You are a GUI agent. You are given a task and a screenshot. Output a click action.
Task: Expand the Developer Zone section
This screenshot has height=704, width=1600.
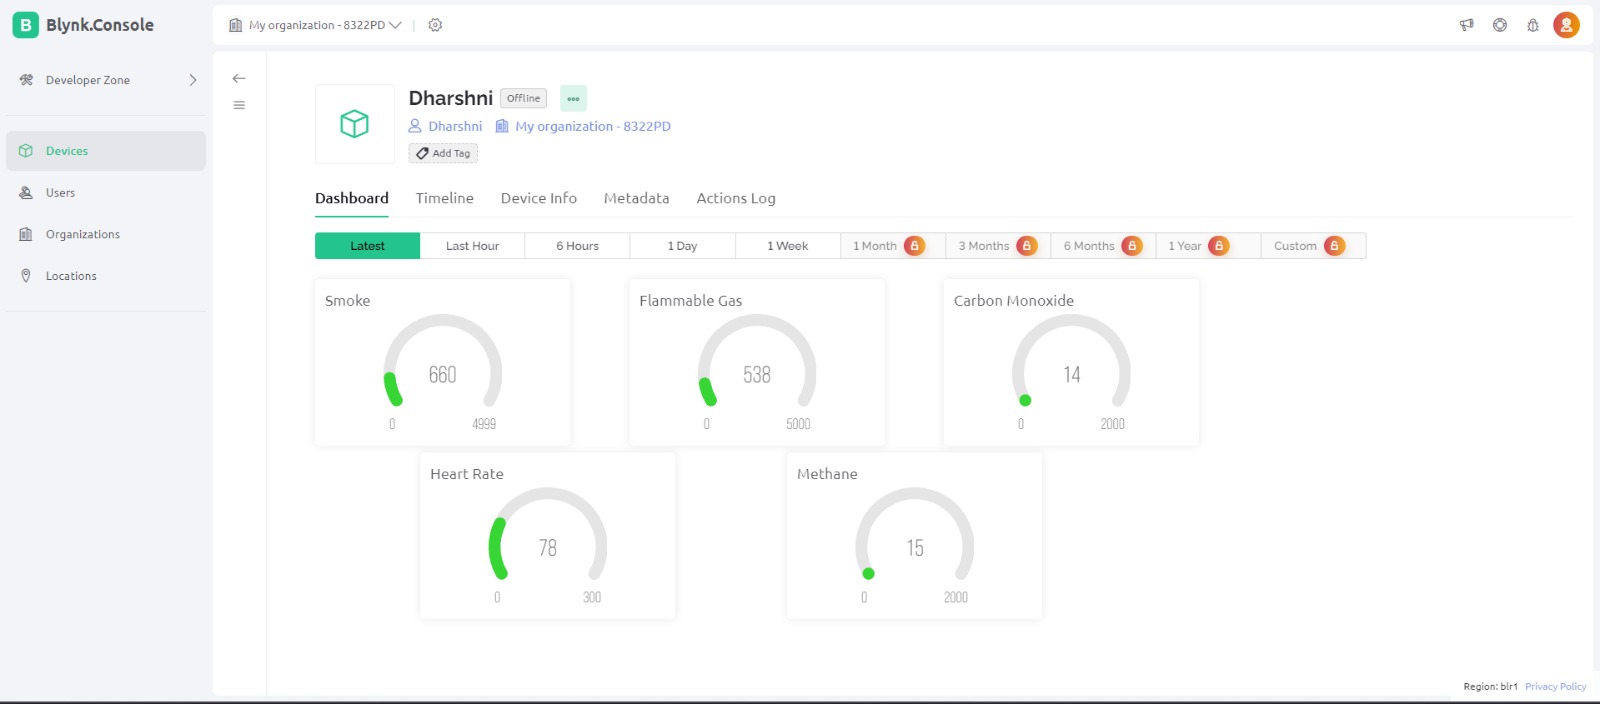pos(106,80)
